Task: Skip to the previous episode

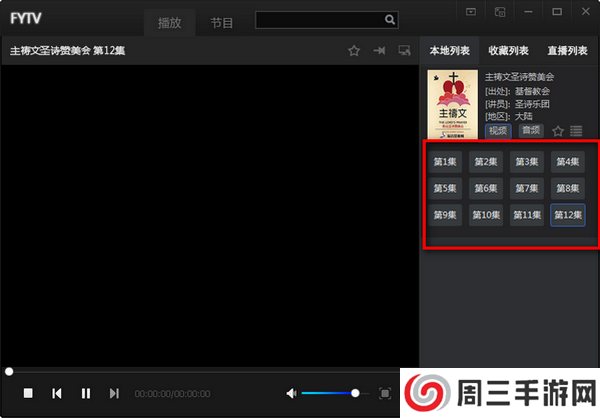Action: click(x=57, y=394)
